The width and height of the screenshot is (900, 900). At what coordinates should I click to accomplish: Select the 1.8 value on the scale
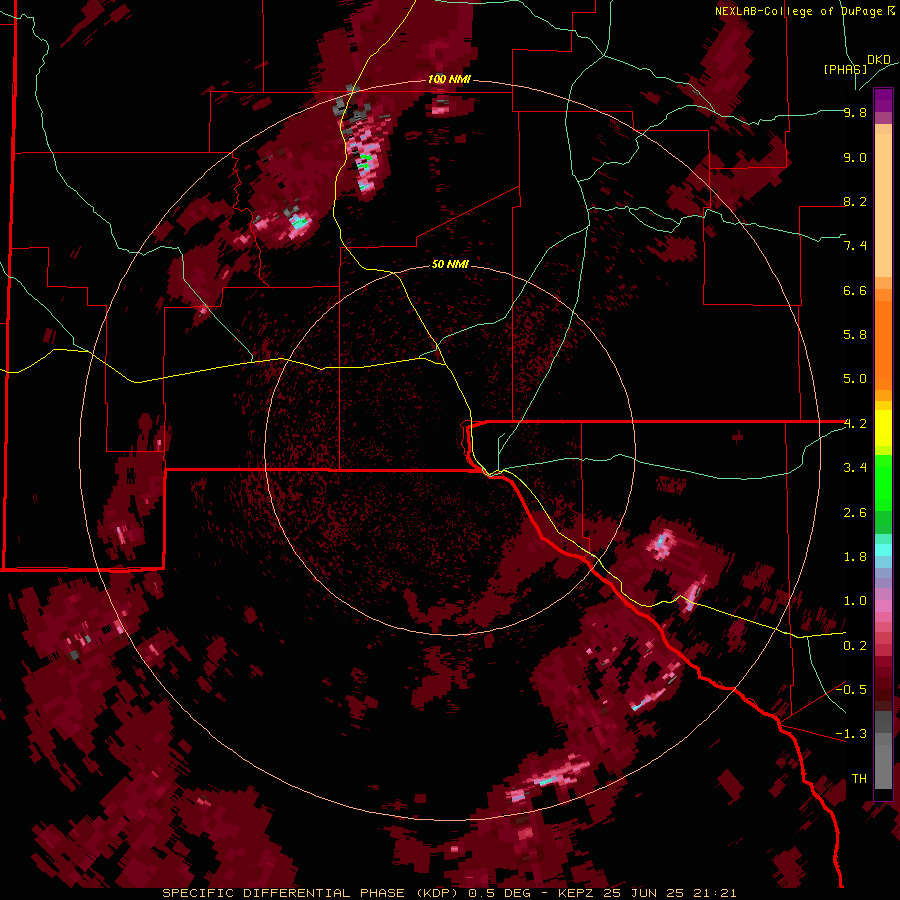[855, 557]
